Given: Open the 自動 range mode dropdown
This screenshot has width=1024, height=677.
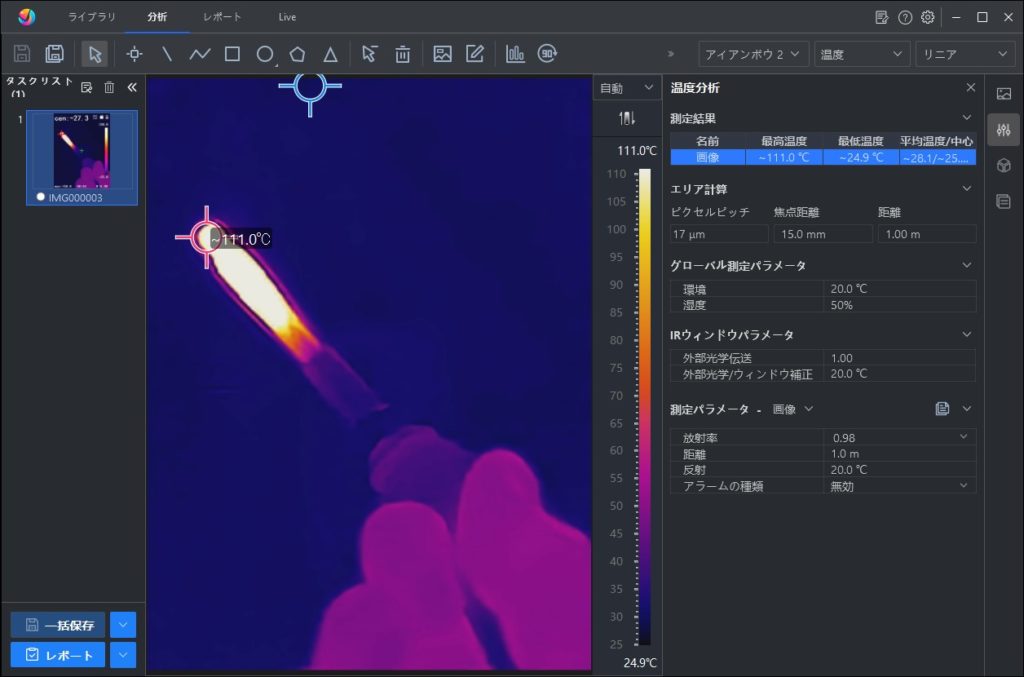Looking at the screenshot, I should click(x=626, y=88).
